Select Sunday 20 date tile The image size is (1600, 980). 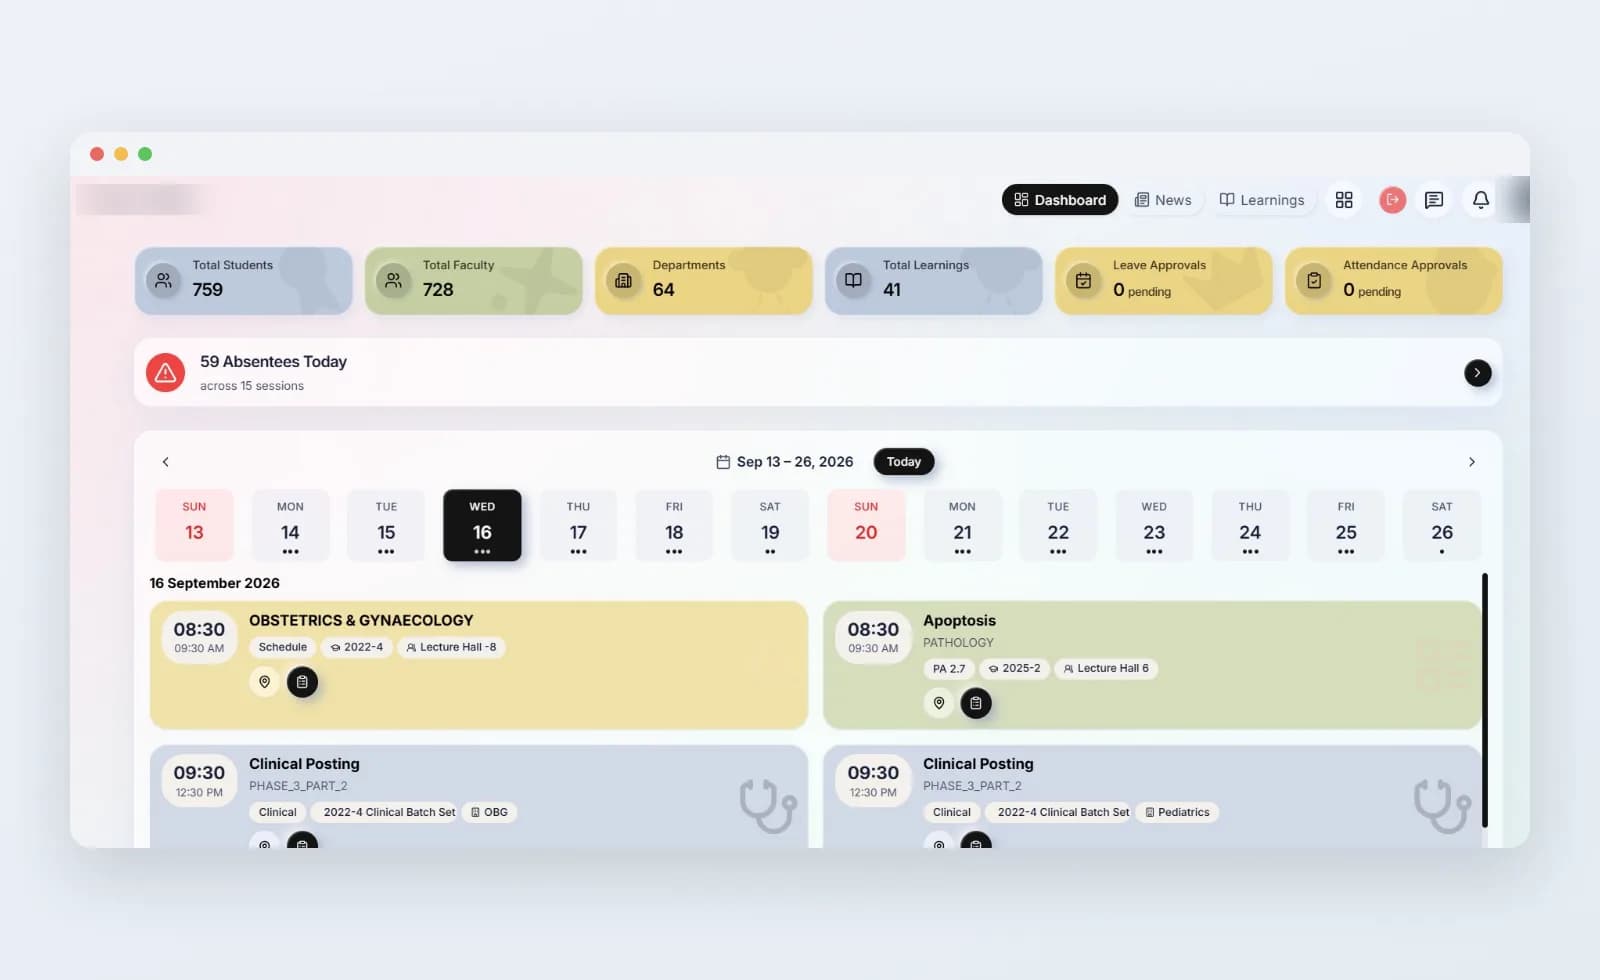866,525
